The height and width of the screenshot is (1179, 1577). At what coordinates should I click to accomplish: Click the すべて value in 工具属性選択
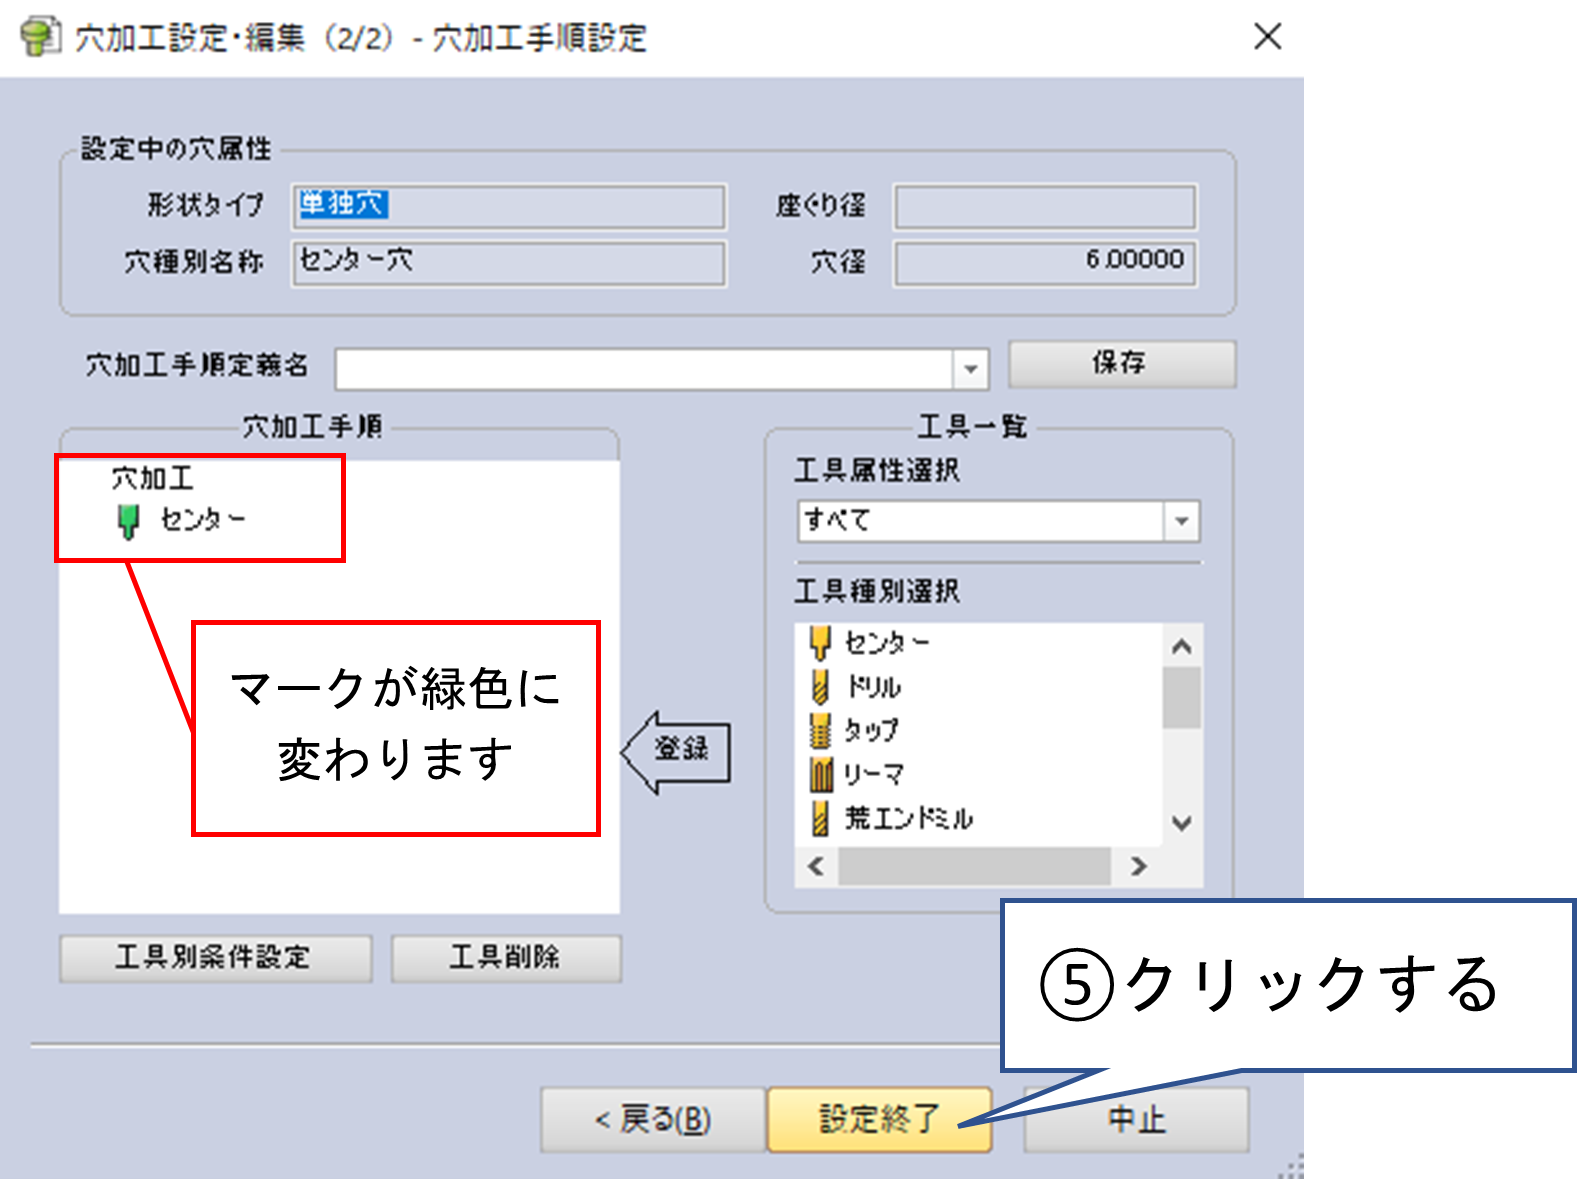[838, 521]
